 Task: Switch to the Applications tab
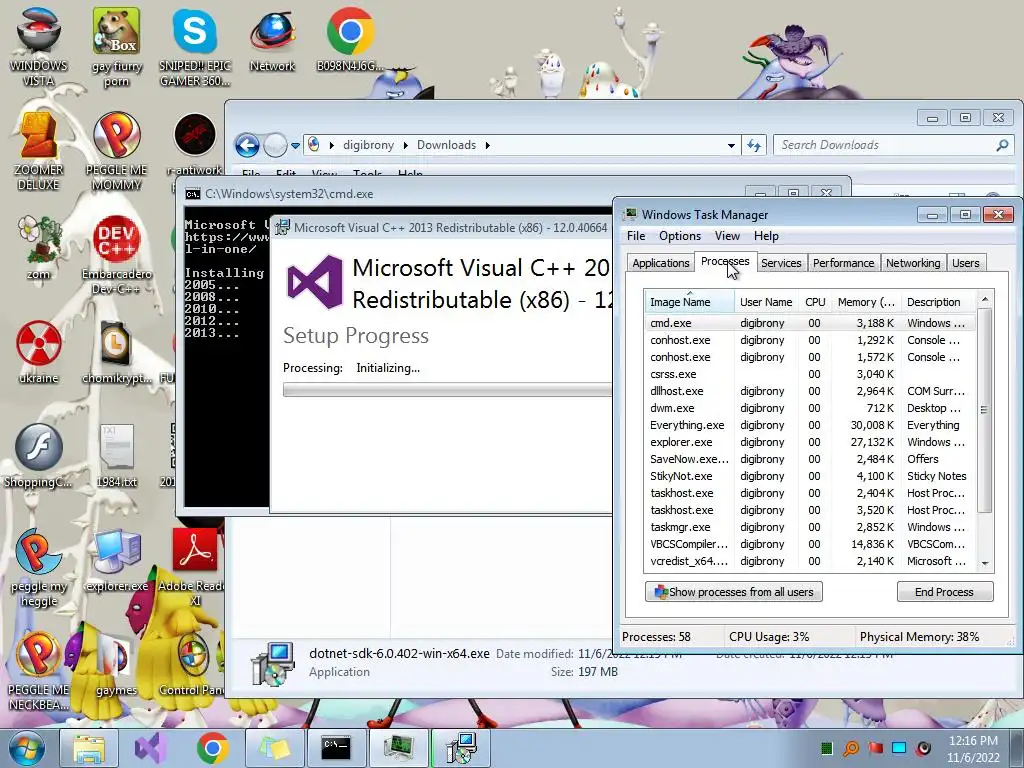(x=660, y=263)
